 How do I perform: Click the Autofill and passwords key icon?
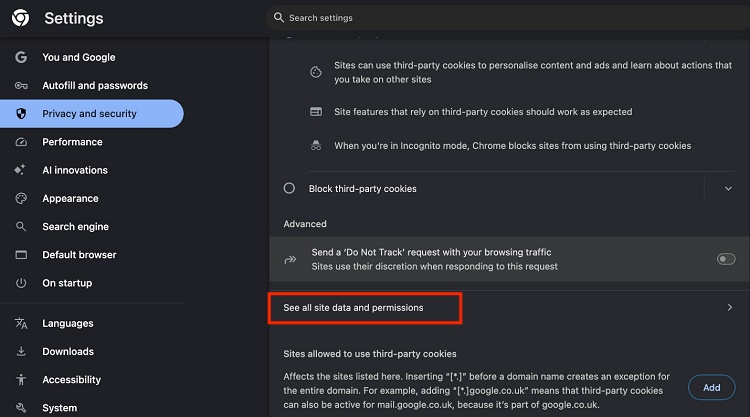21,86
